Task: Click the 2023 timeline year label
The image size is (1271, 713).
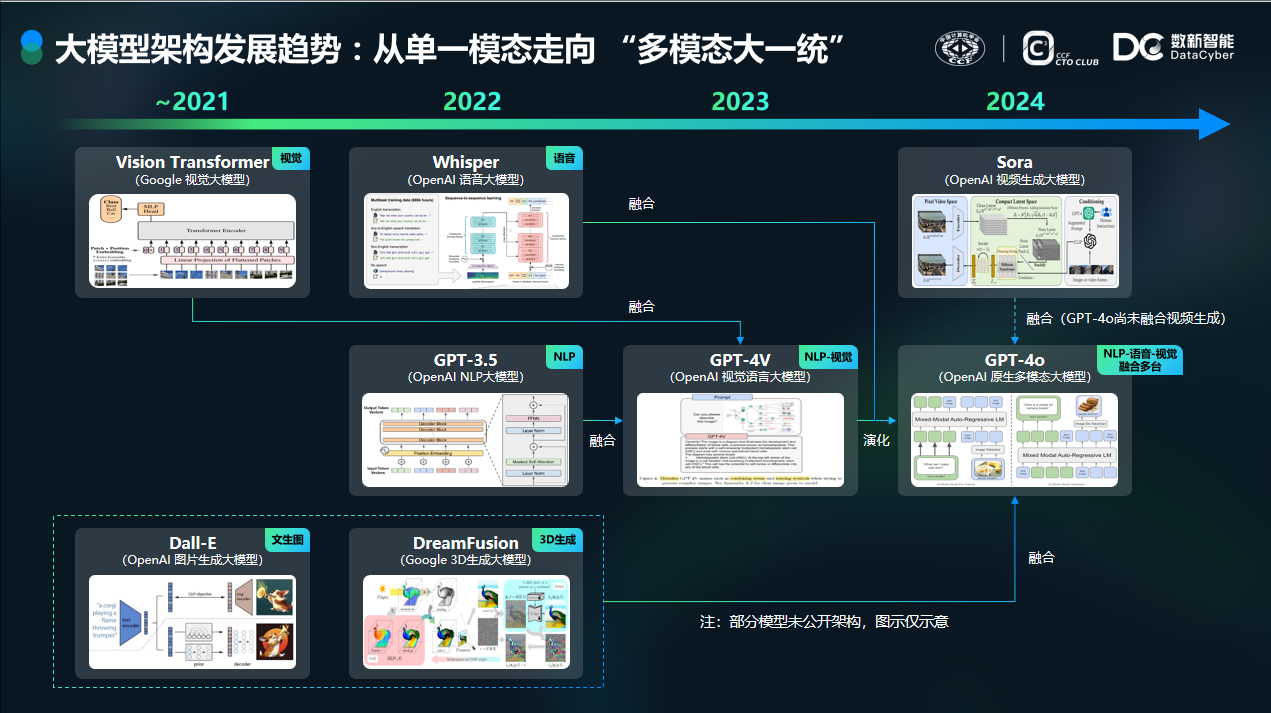Action: pyautogui.click(x=740, y=102)
